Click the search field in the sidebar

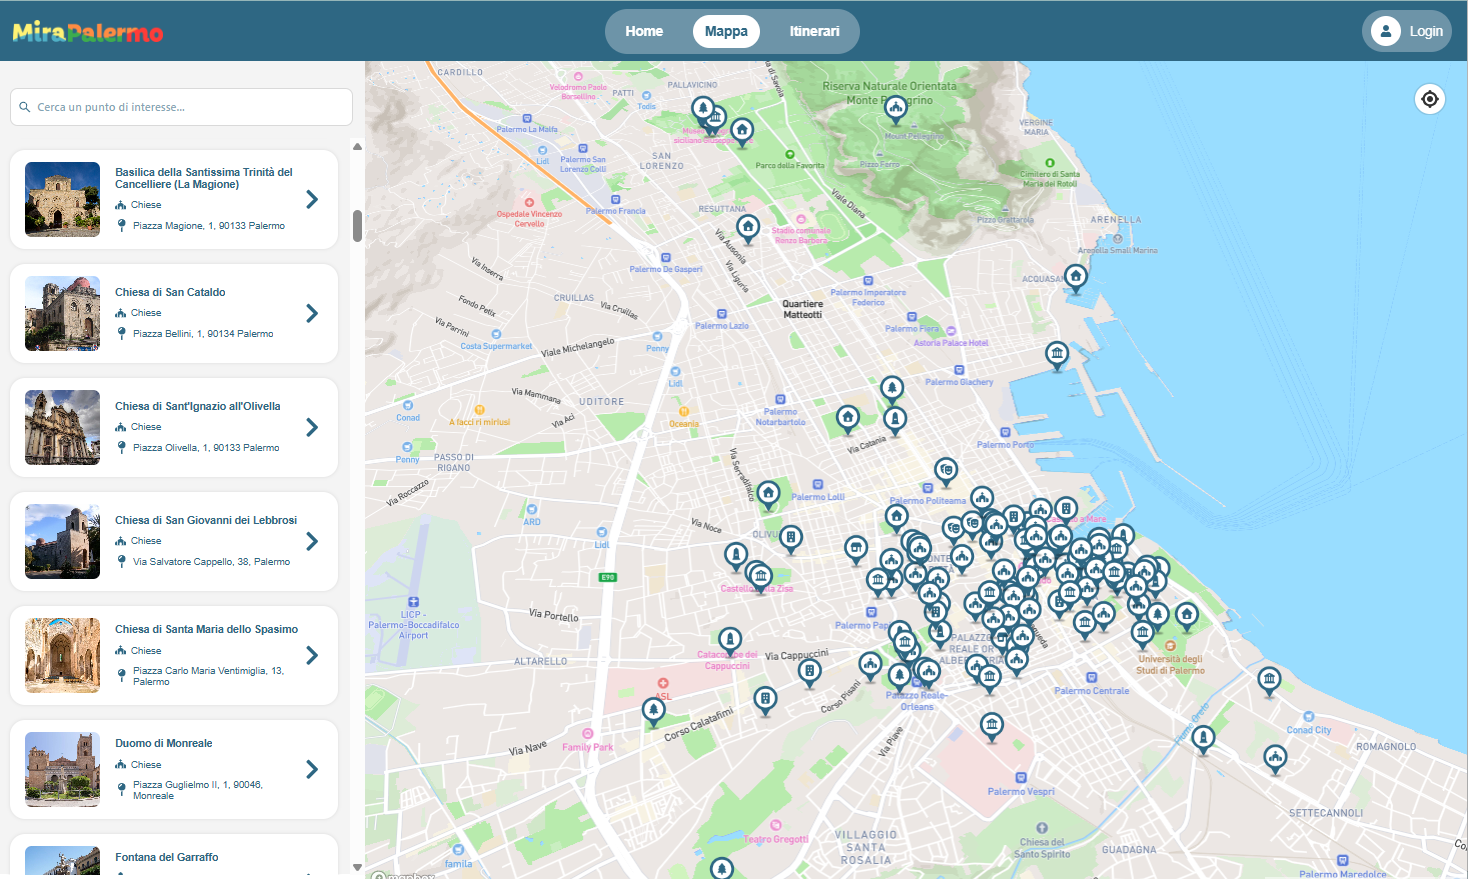click(x=181, y=106)
